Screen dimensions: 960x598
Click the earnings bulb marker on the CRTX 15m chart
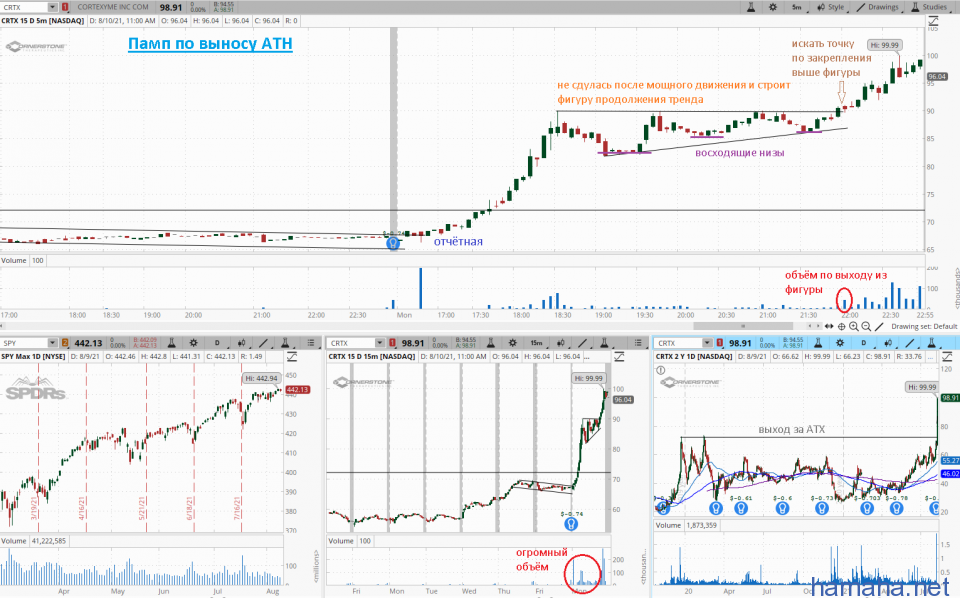[x=571, y=524]
